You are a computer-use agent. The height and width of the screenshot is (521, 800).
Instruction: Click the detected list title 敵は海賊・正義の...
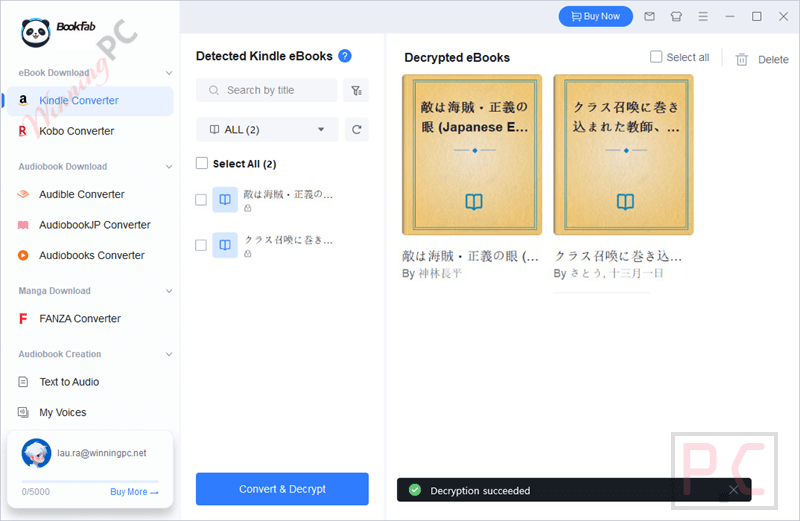(288, 194)
